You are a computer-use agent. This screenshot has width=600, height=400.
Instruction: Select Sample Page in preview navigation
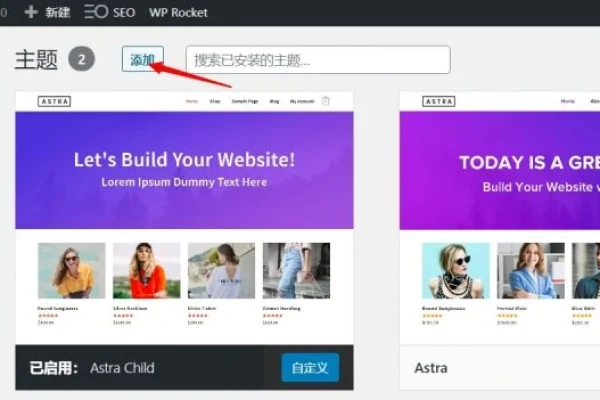tap(246, 101)
